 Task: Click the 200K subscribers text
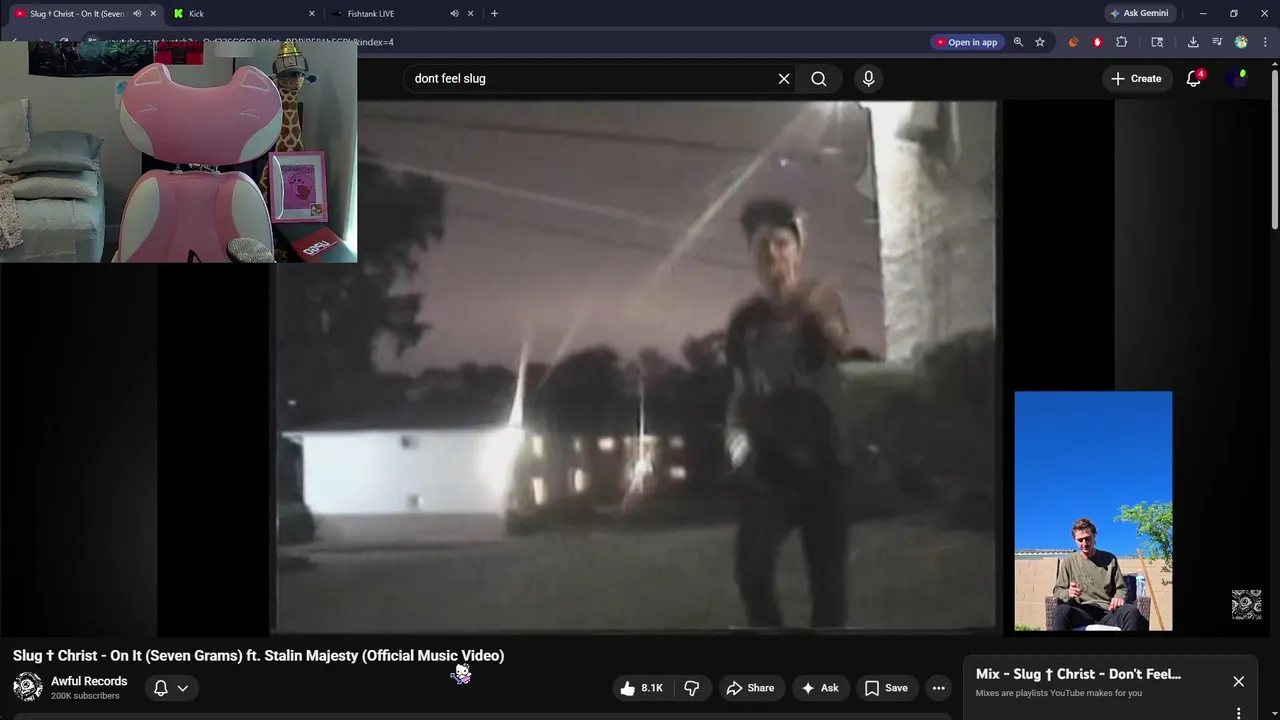85,696
